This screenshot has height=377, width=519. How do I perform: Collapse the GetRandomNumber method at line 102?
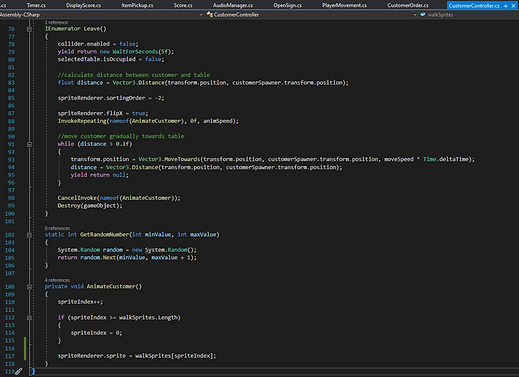point(29,235)
